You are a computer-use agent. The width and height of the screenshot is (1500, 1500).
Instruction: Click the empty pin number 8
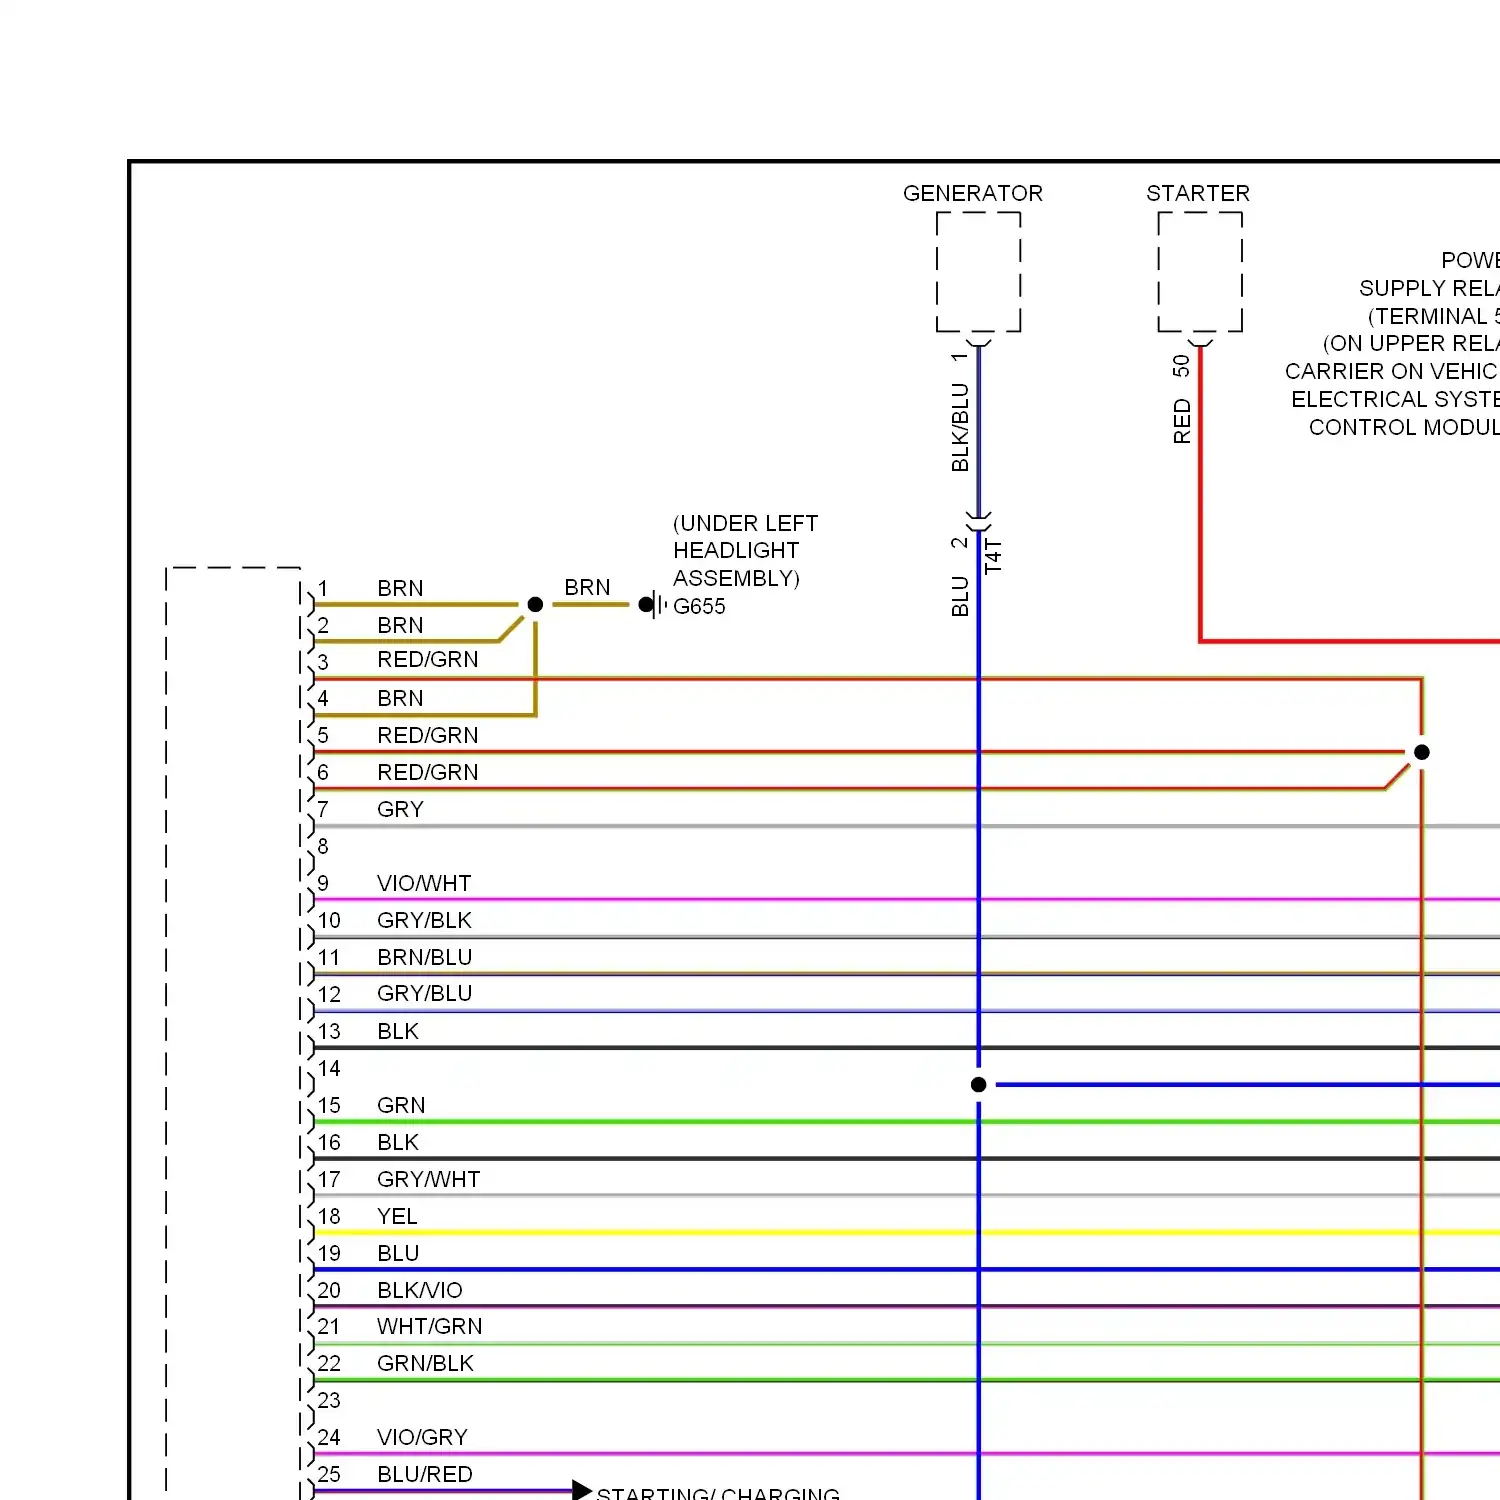[323, 846]
